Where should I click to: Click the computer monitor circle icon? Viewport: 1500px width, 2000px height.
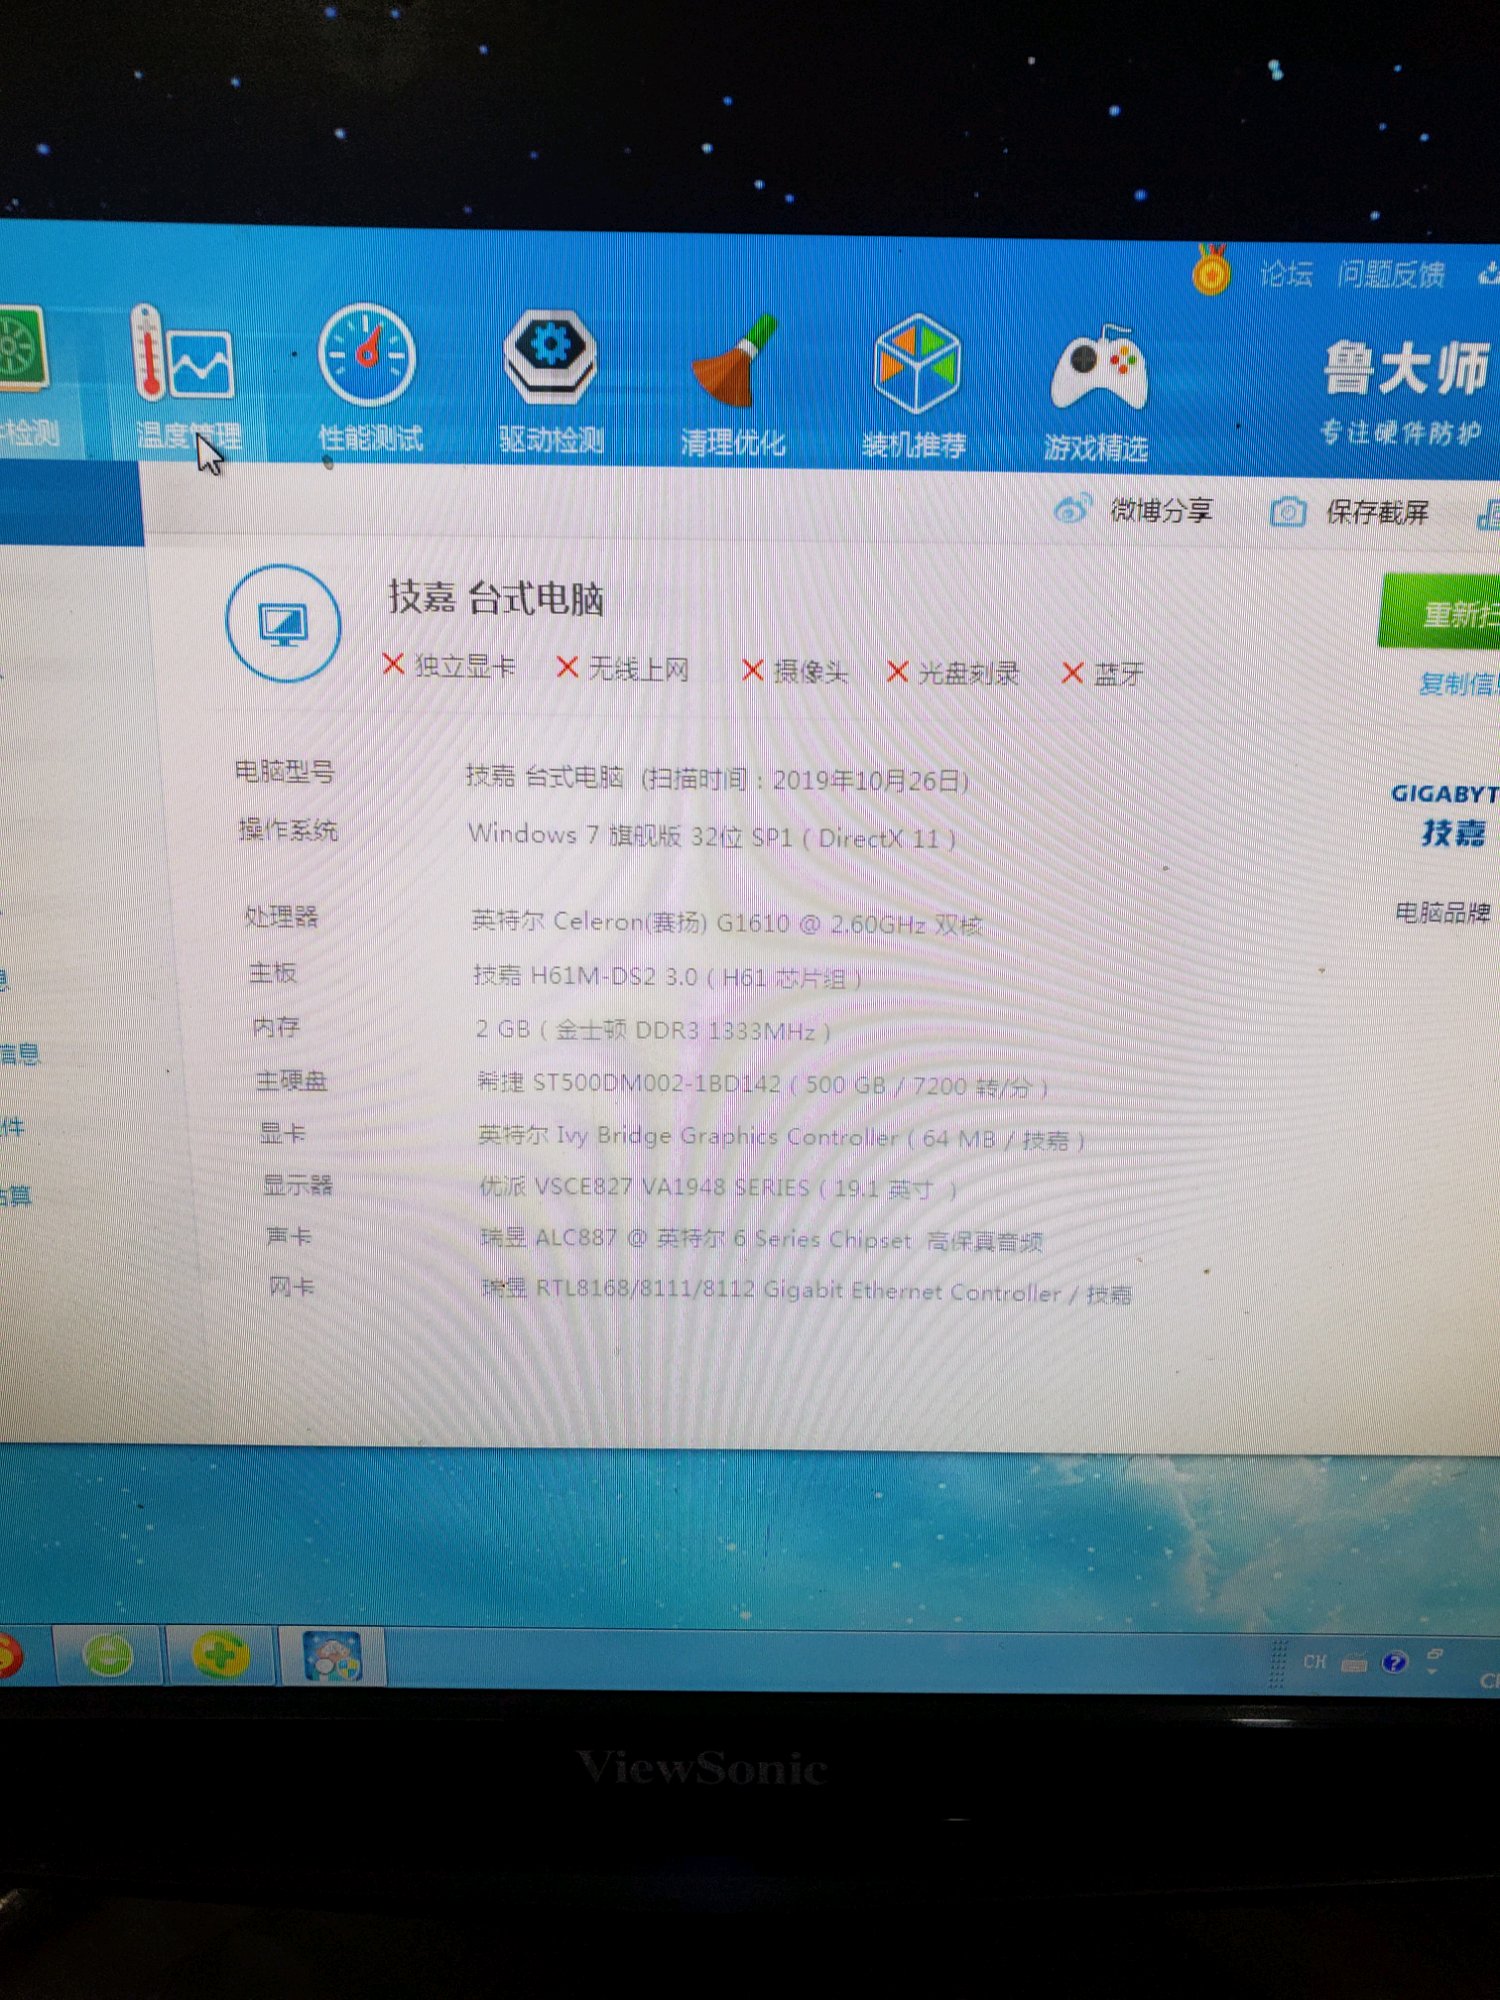point(284,623)
